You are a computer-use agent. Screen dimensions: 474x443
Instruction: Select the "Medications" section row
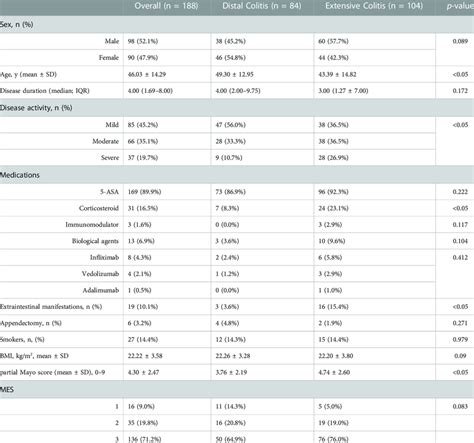click(237, 175)
